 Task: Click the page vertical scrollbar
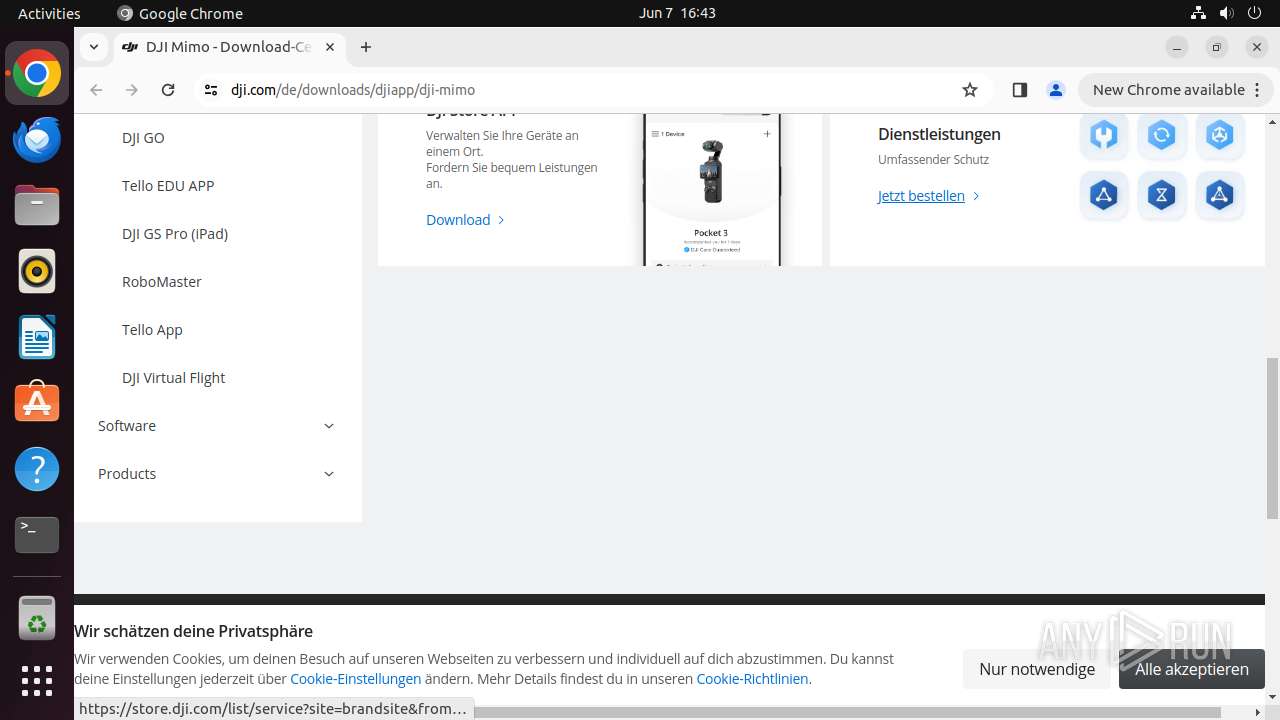[1272, 438]
